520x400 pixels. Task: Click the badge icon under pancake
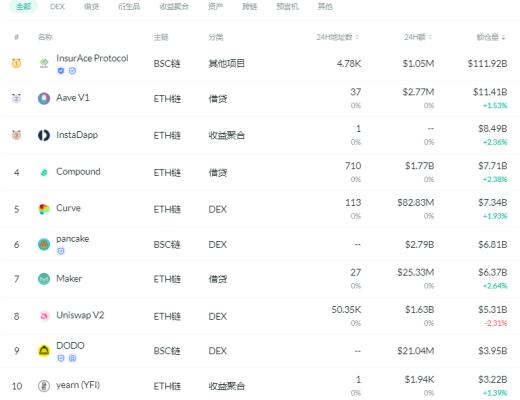click(x=61, y=251)
